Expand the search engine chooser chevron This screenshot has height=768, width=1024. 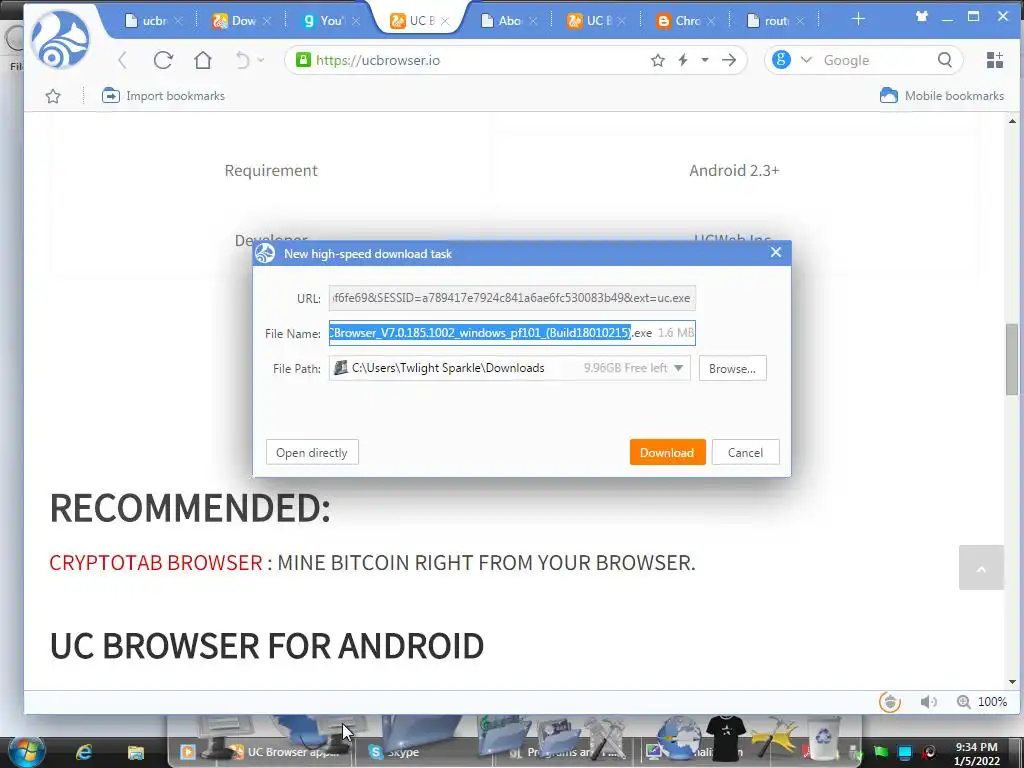806,60
